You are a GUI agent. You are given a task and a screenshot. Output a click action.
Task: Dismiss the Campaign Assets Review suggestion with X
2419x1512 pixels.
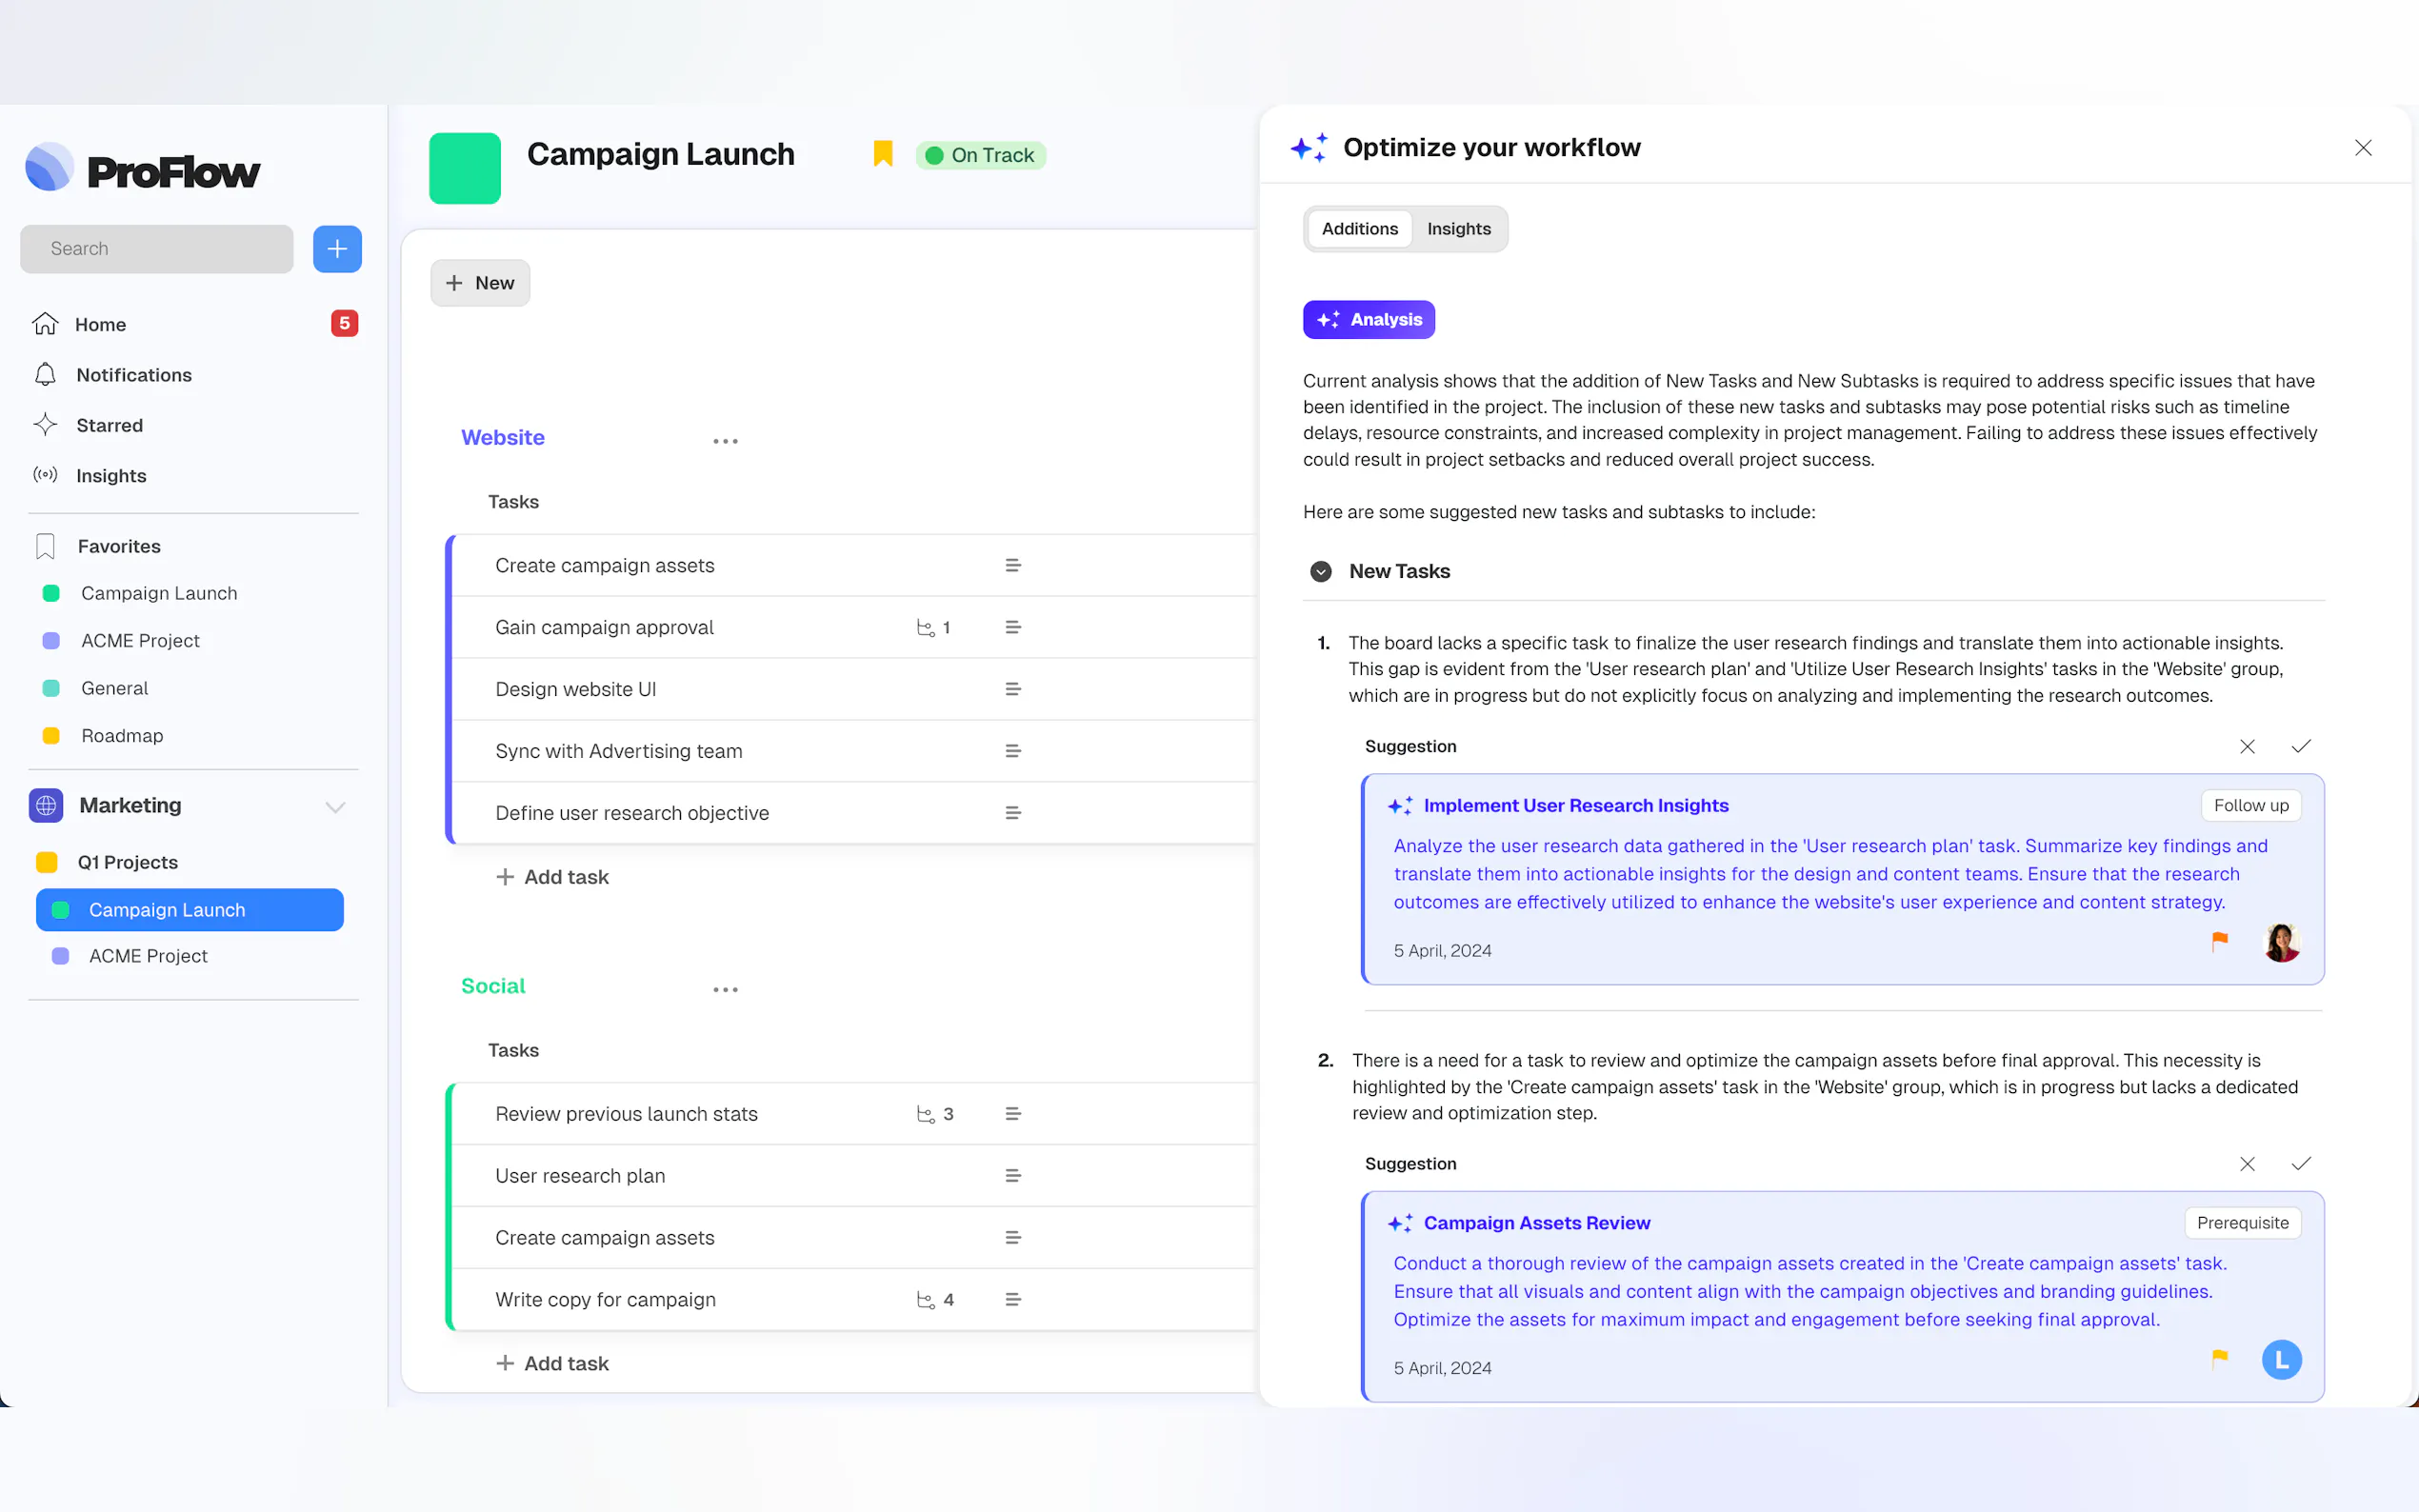tap(2246, 1163)
